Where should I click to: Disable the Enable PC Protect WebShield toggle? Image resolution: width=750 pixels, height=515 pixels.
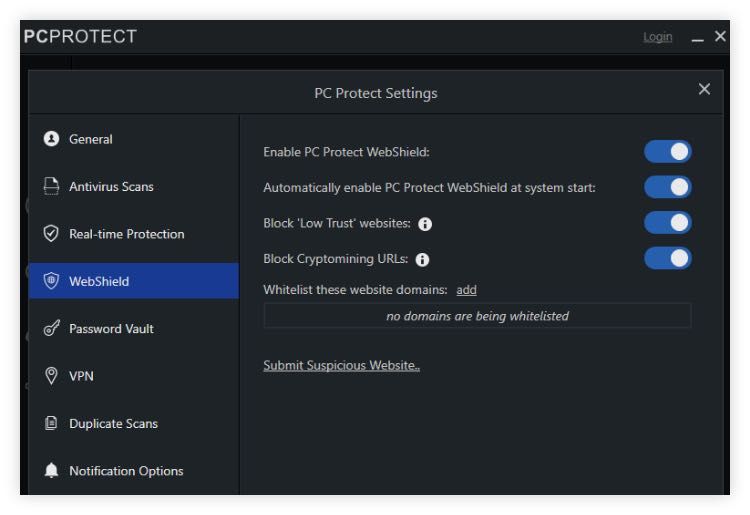click(x=667, y=152)
